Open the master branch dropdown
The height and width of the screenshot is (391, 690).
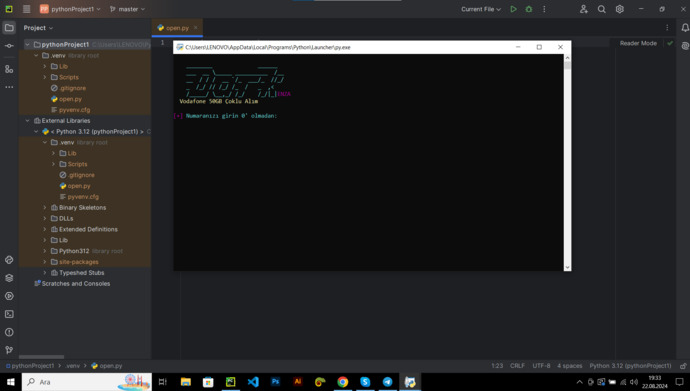click(x=127, y=9)
